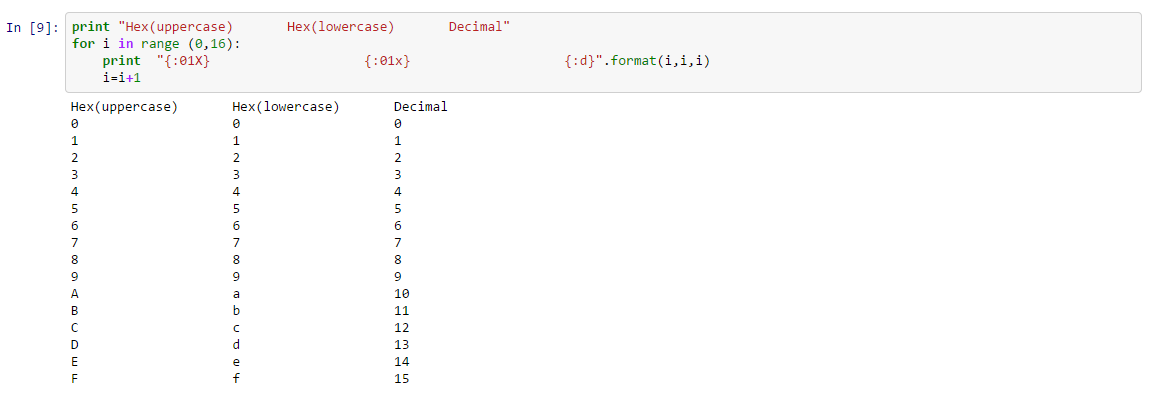Click the uppercase 'A' output value
The width and height of the screenshot is (1158, 408).
(x=75, y=294)
